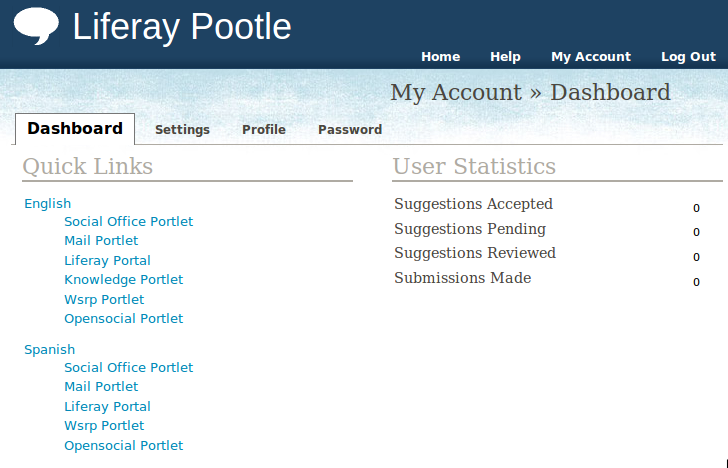Click Log Out in the header
The image size is (728, 468).
click(x=688, y=57)
